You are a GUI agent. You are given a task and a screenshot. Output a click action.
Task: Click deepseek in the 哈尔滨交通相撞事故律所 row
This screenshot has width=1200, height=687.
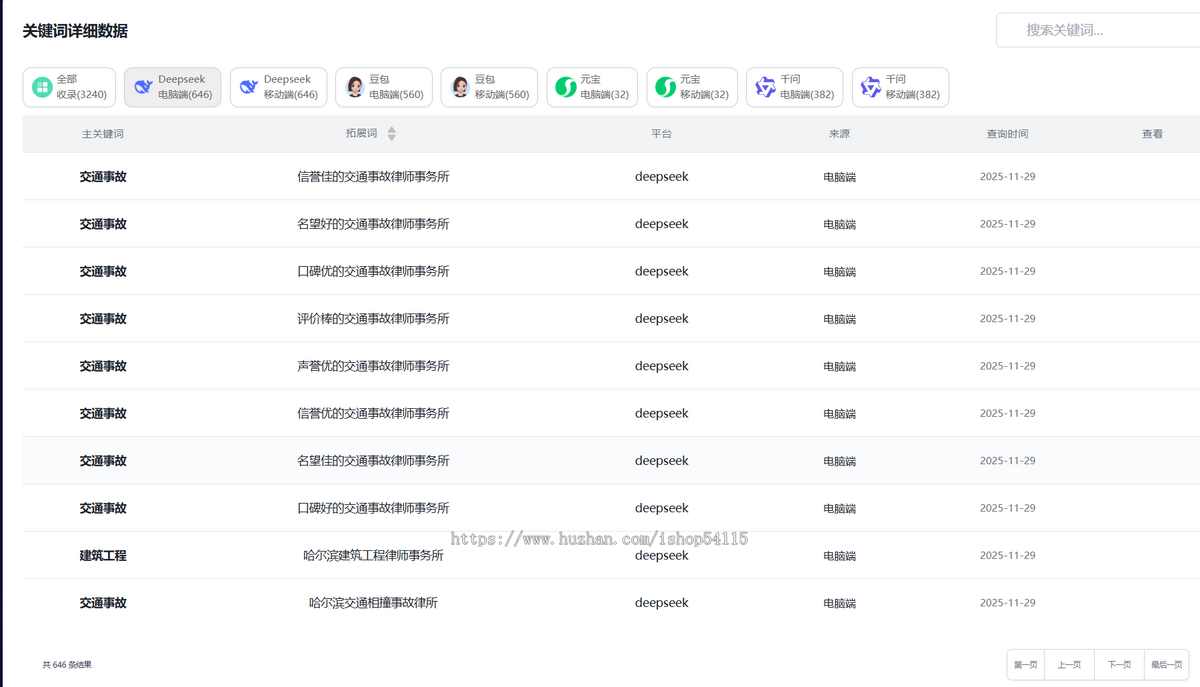661,603
